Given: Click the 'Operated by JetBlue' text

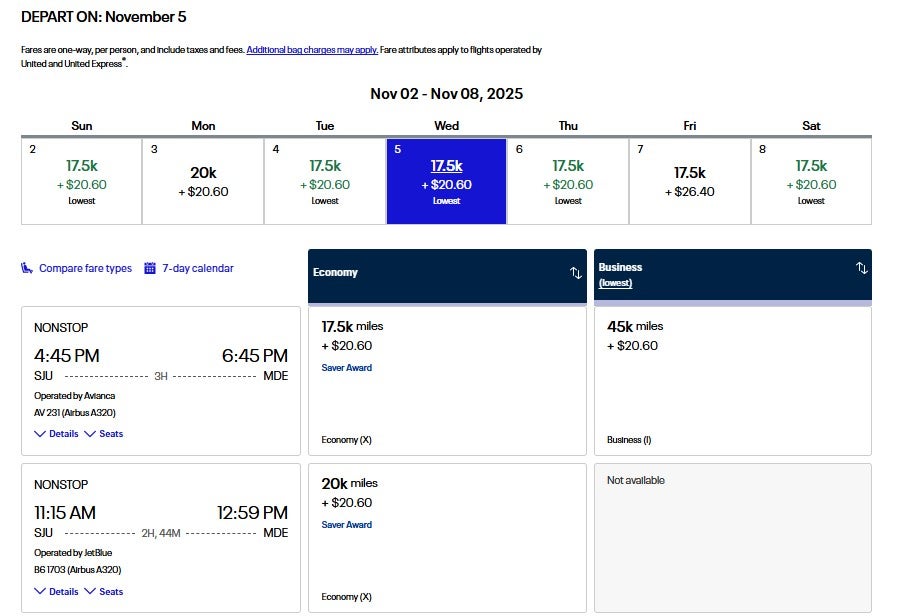Looking at the screenshot, I should [x=73, y=553].
